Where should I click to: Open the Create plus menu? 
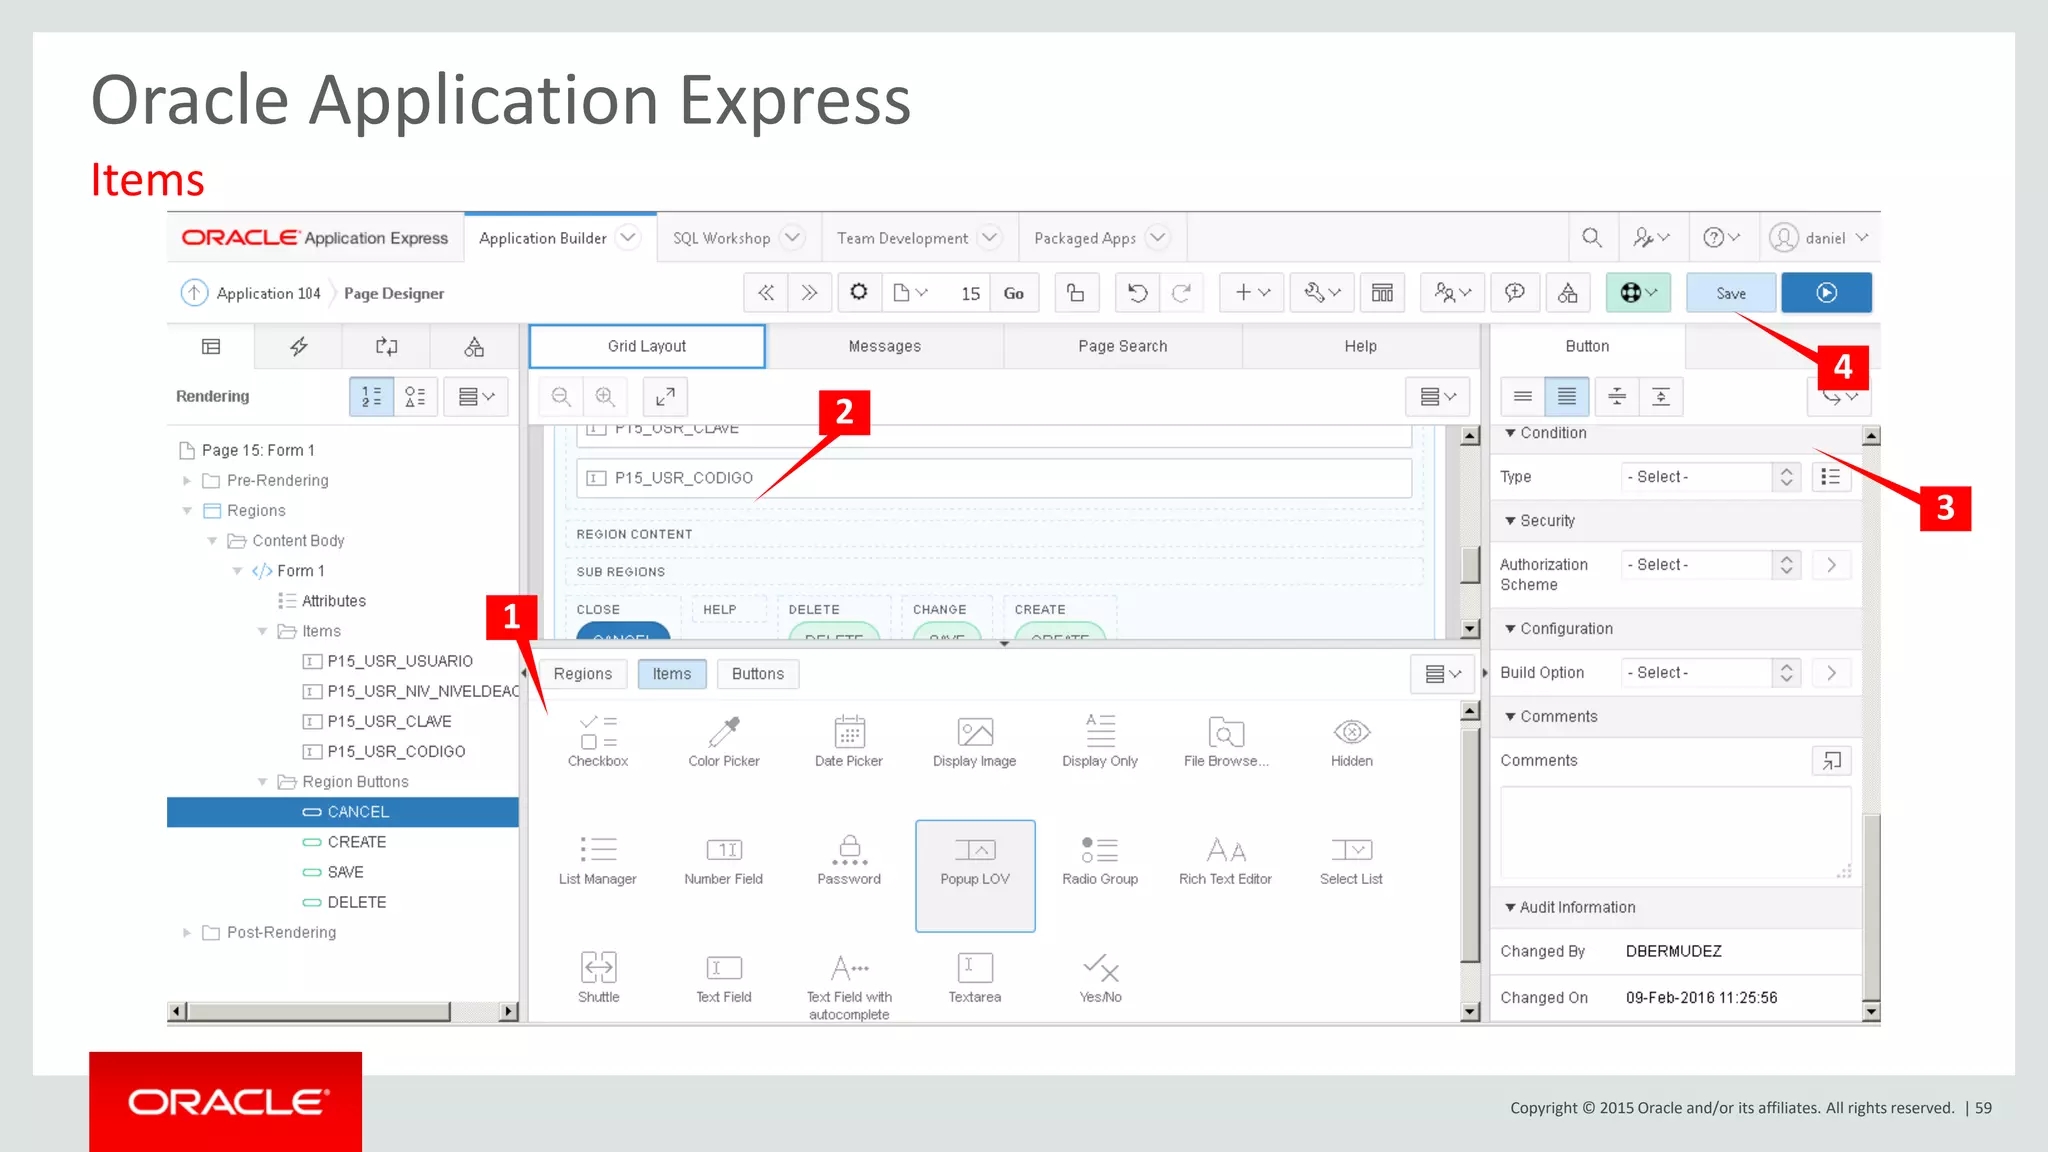coord(1251,293)
